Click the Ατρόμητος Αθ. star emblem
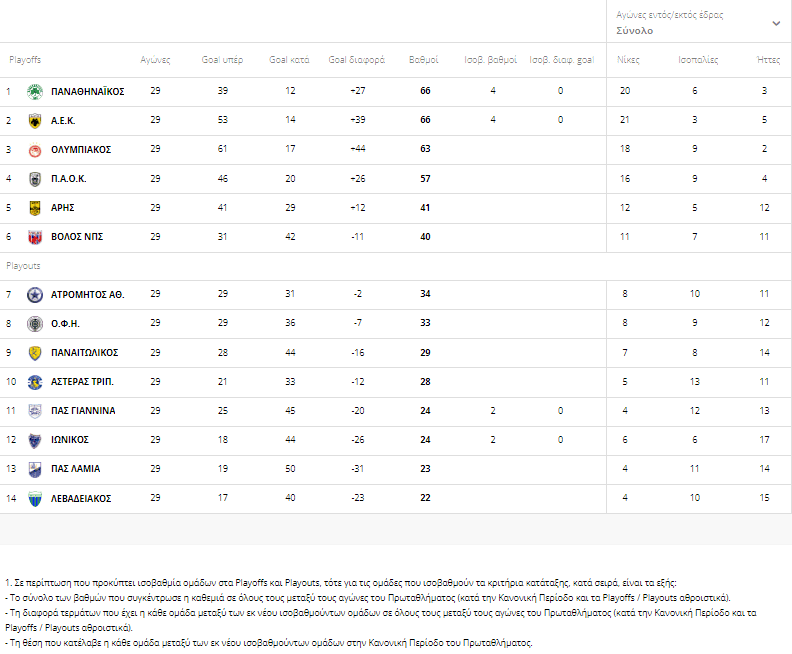The image size is (792, 654). point(35,295)
